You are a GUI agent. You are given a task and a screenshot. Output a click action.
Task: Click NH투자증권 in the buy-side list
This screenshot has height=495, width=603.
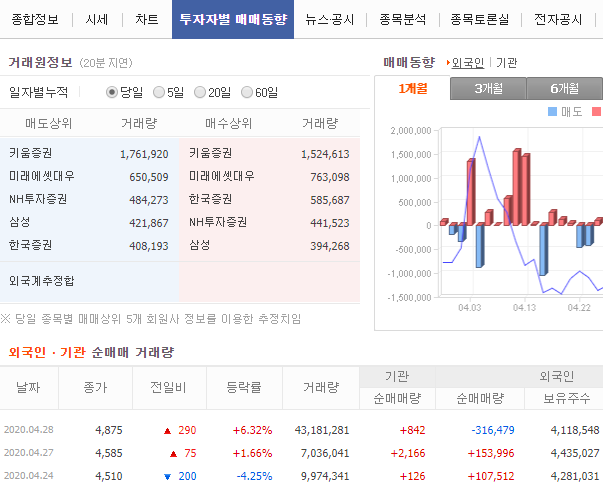click(218, 222)
